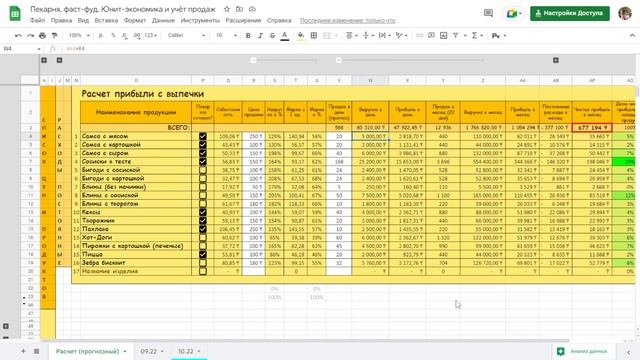Open the fill color picker

(301, 36)
